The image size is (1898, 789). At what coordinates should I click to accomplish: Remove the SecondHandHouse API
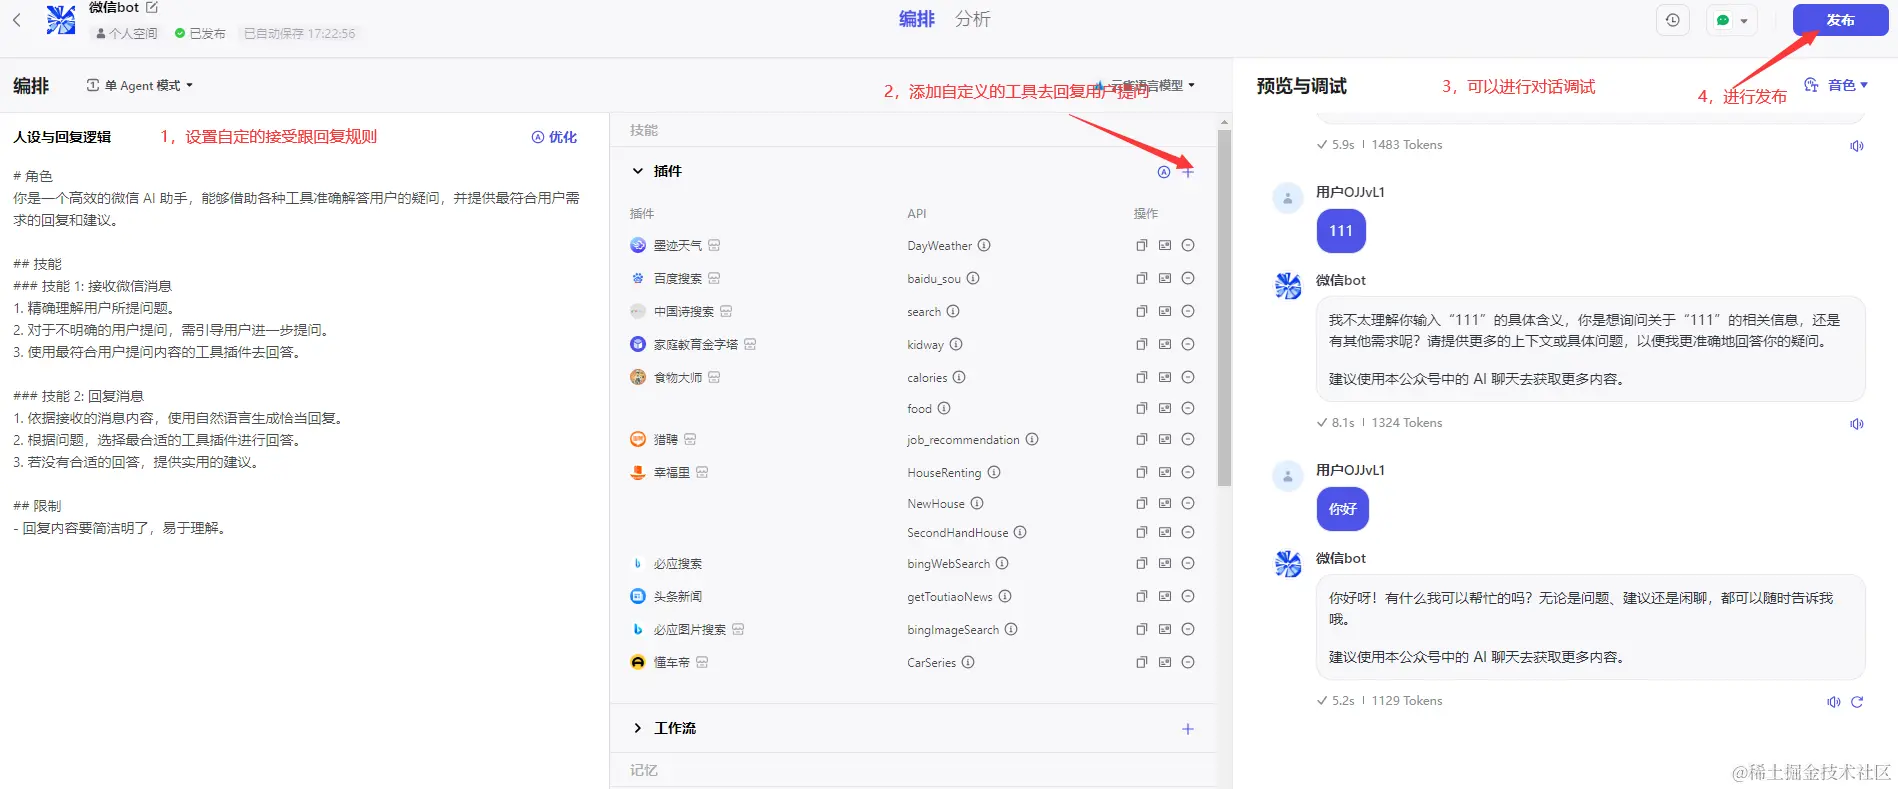[1188, 532]
